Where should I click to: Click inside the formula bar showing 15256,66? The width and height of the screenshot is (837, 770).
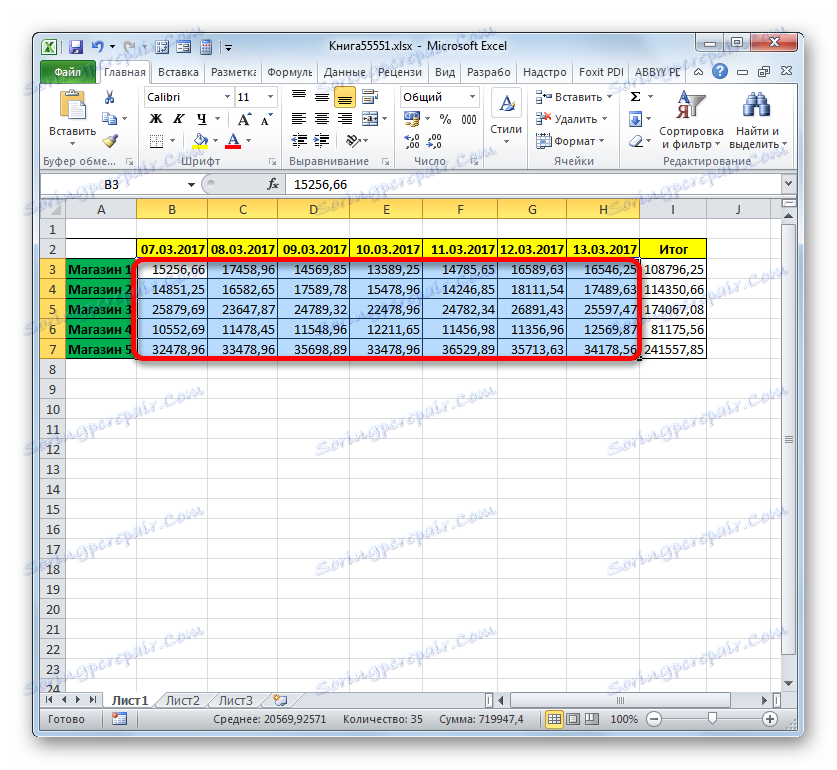point(534,185)
